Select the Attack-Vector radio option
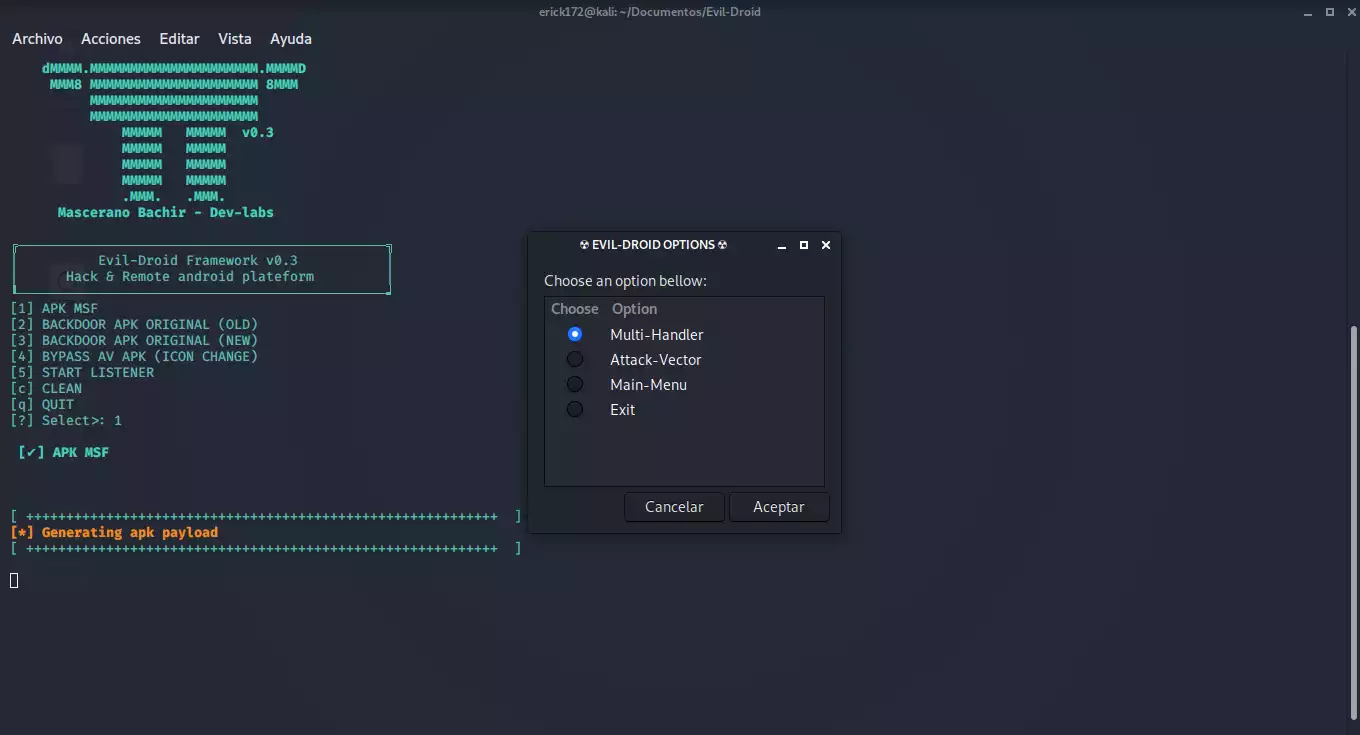 coord(575,359)
